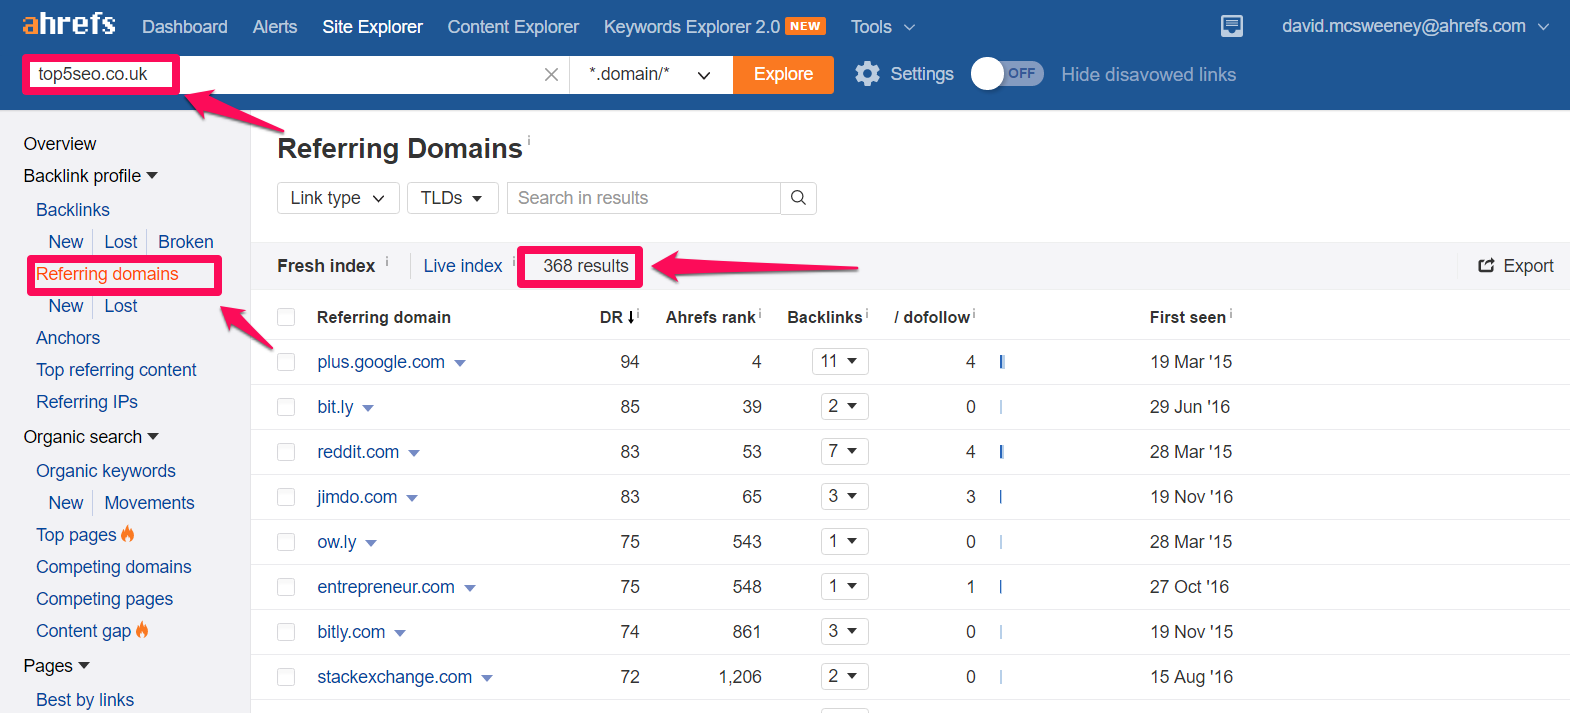Click the Top pages flame icon
The height and width of the screenshot is (713, 1570).
click(x=128, y=534)
